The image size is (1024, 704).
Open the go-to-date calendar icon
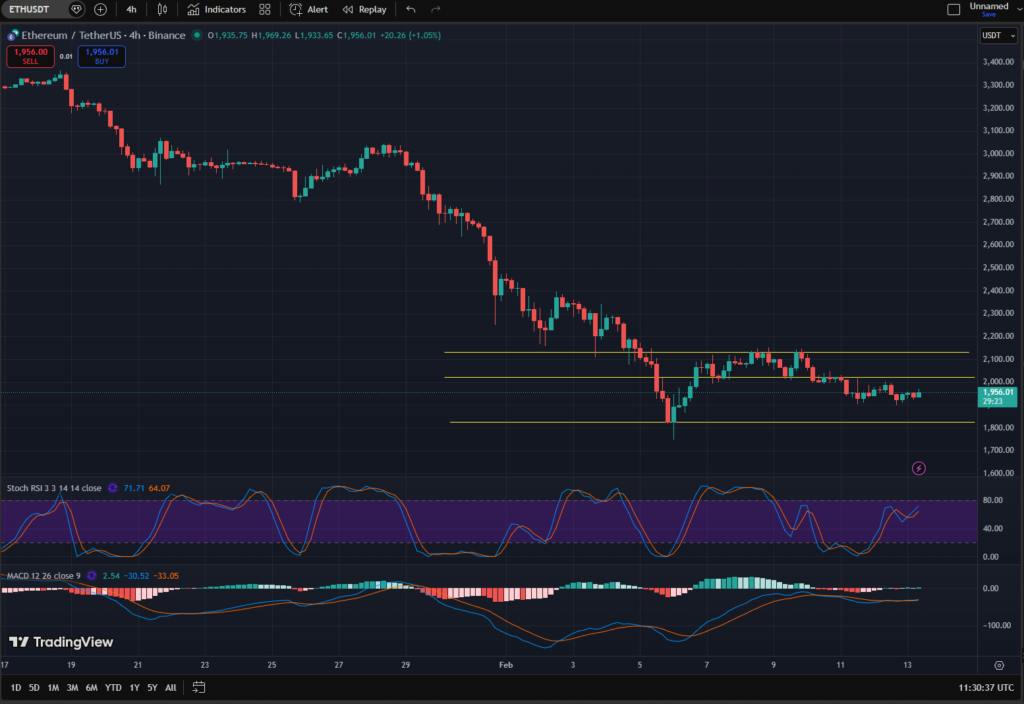pos(199,688)
